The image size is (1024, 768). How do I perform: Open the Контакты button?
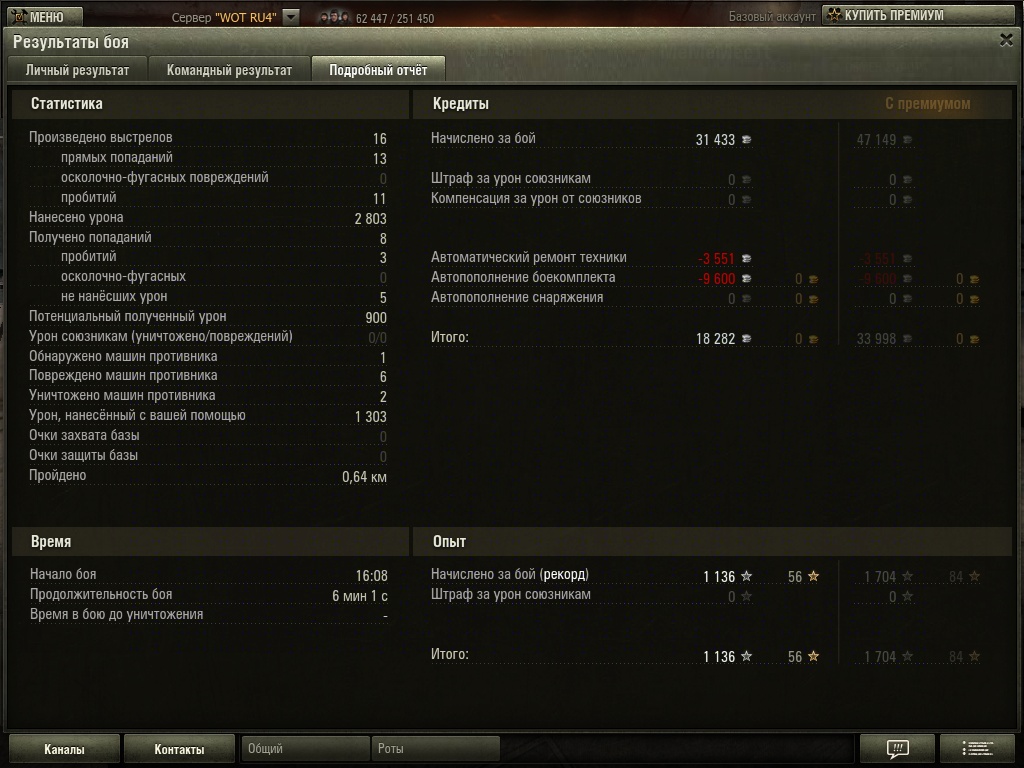point(179,749)
